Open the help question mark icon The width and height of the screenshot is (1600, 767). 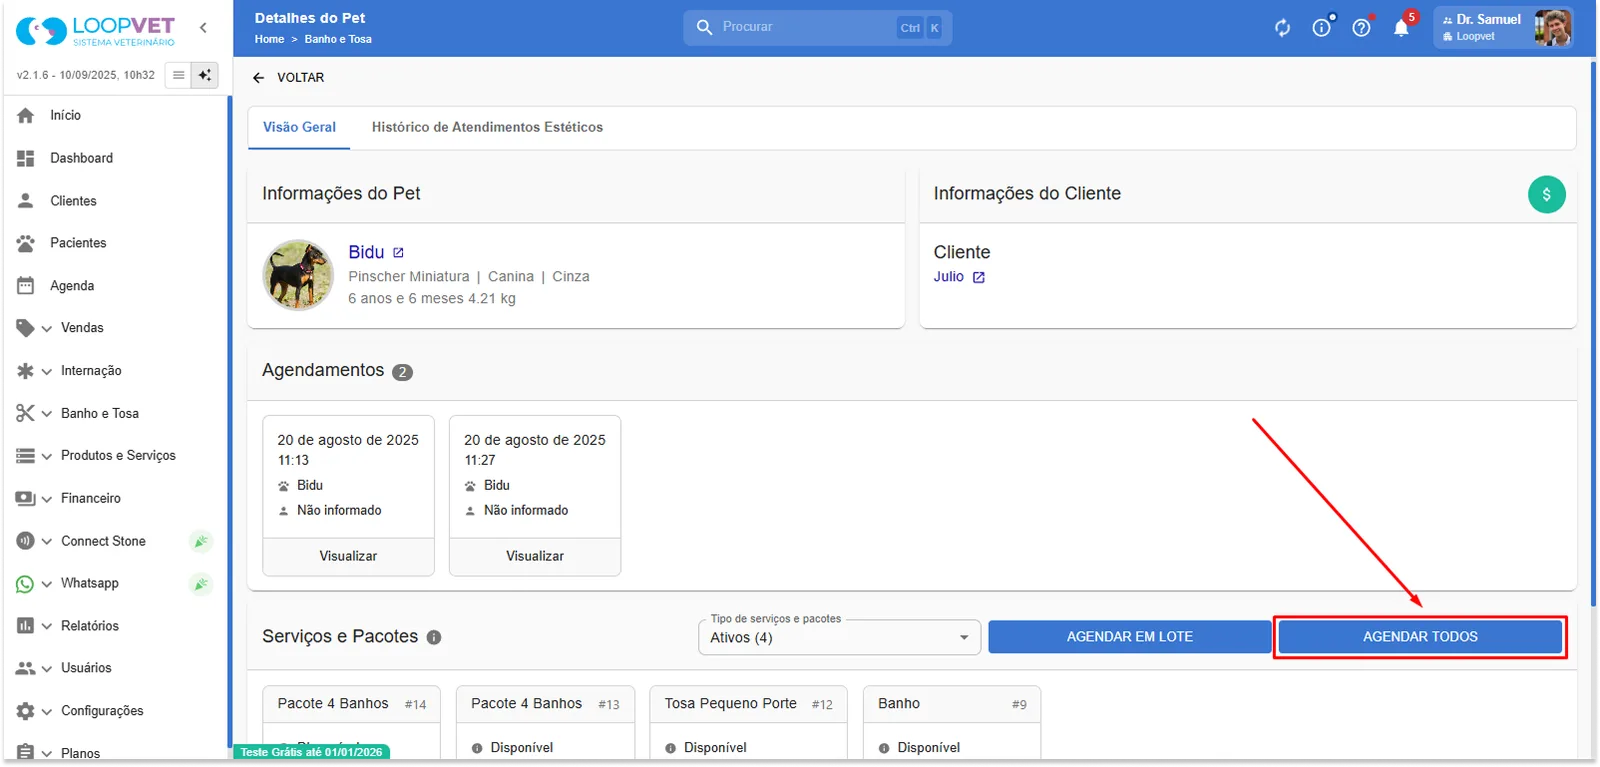(x=1361, y=28)
